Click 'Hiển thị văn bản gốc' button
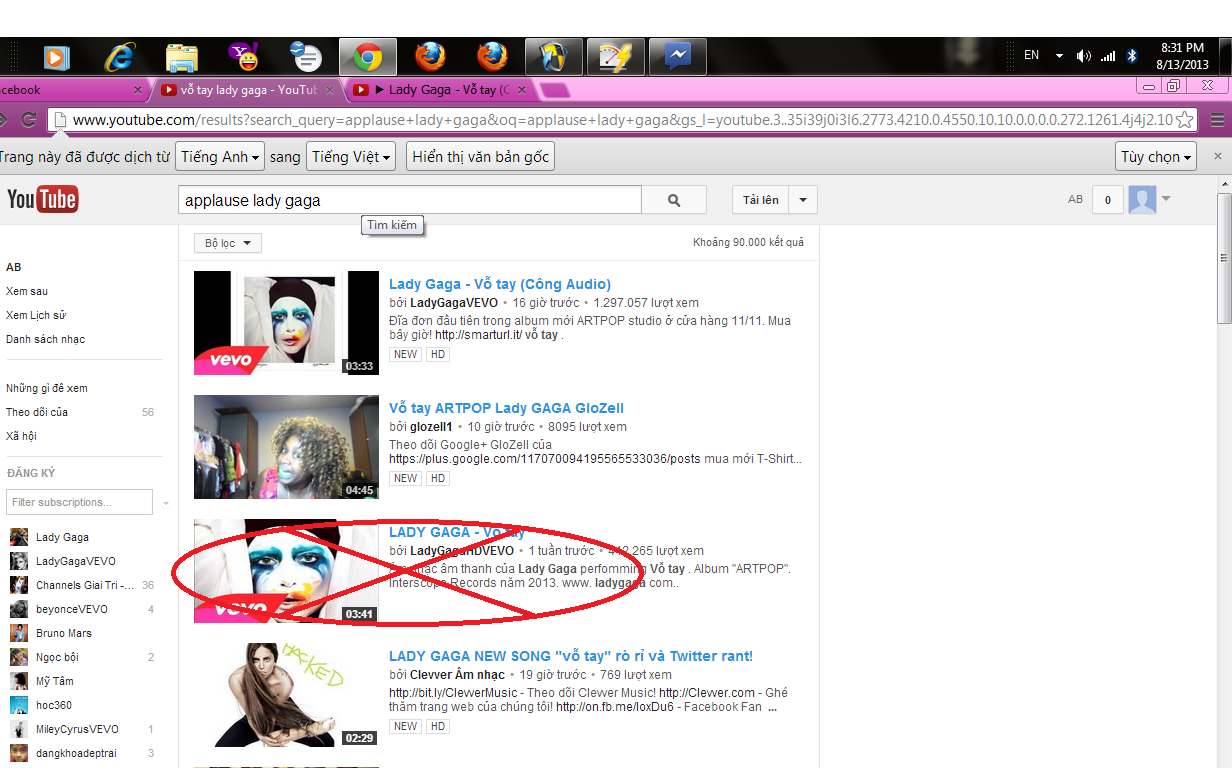The height and width of the screenshot is (768, 1232). click(480, 157)
